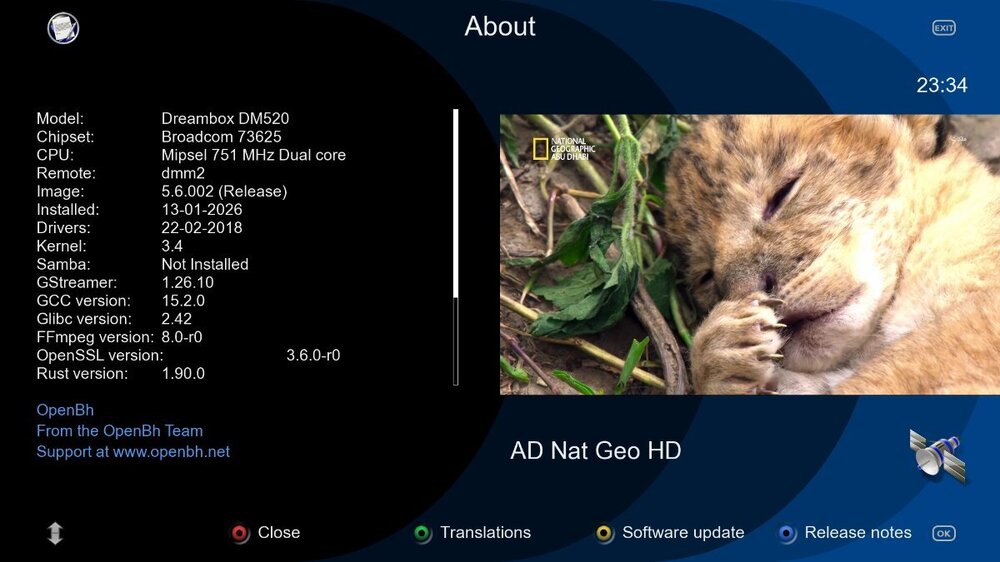Click the AD Nat Geo HD channel name

pyautogui.click(x=596, y=451)
